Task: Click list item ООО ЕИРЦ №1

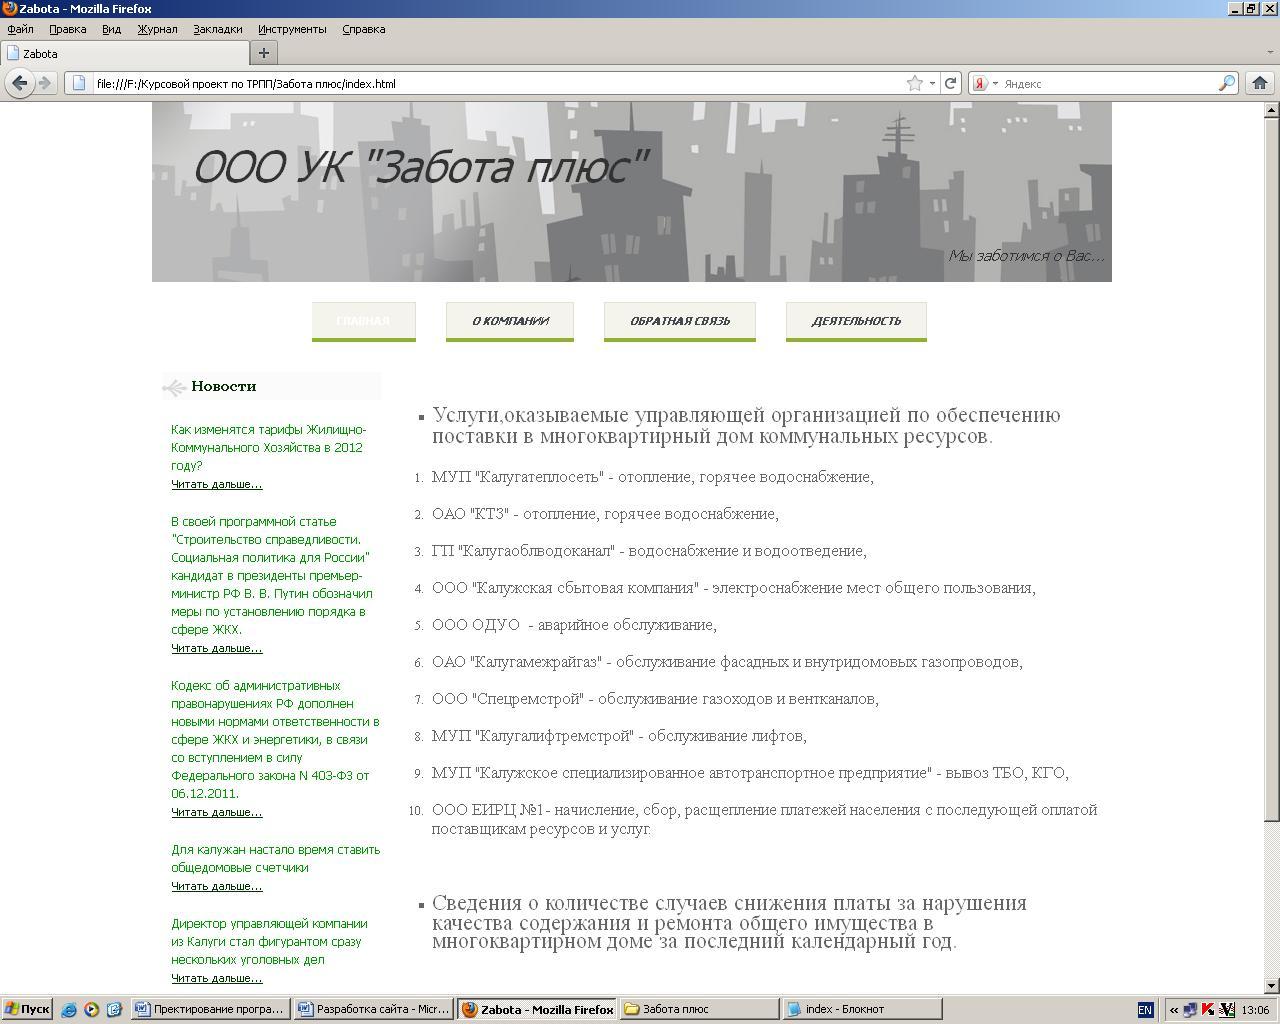Action: click(x=764, y=819)
